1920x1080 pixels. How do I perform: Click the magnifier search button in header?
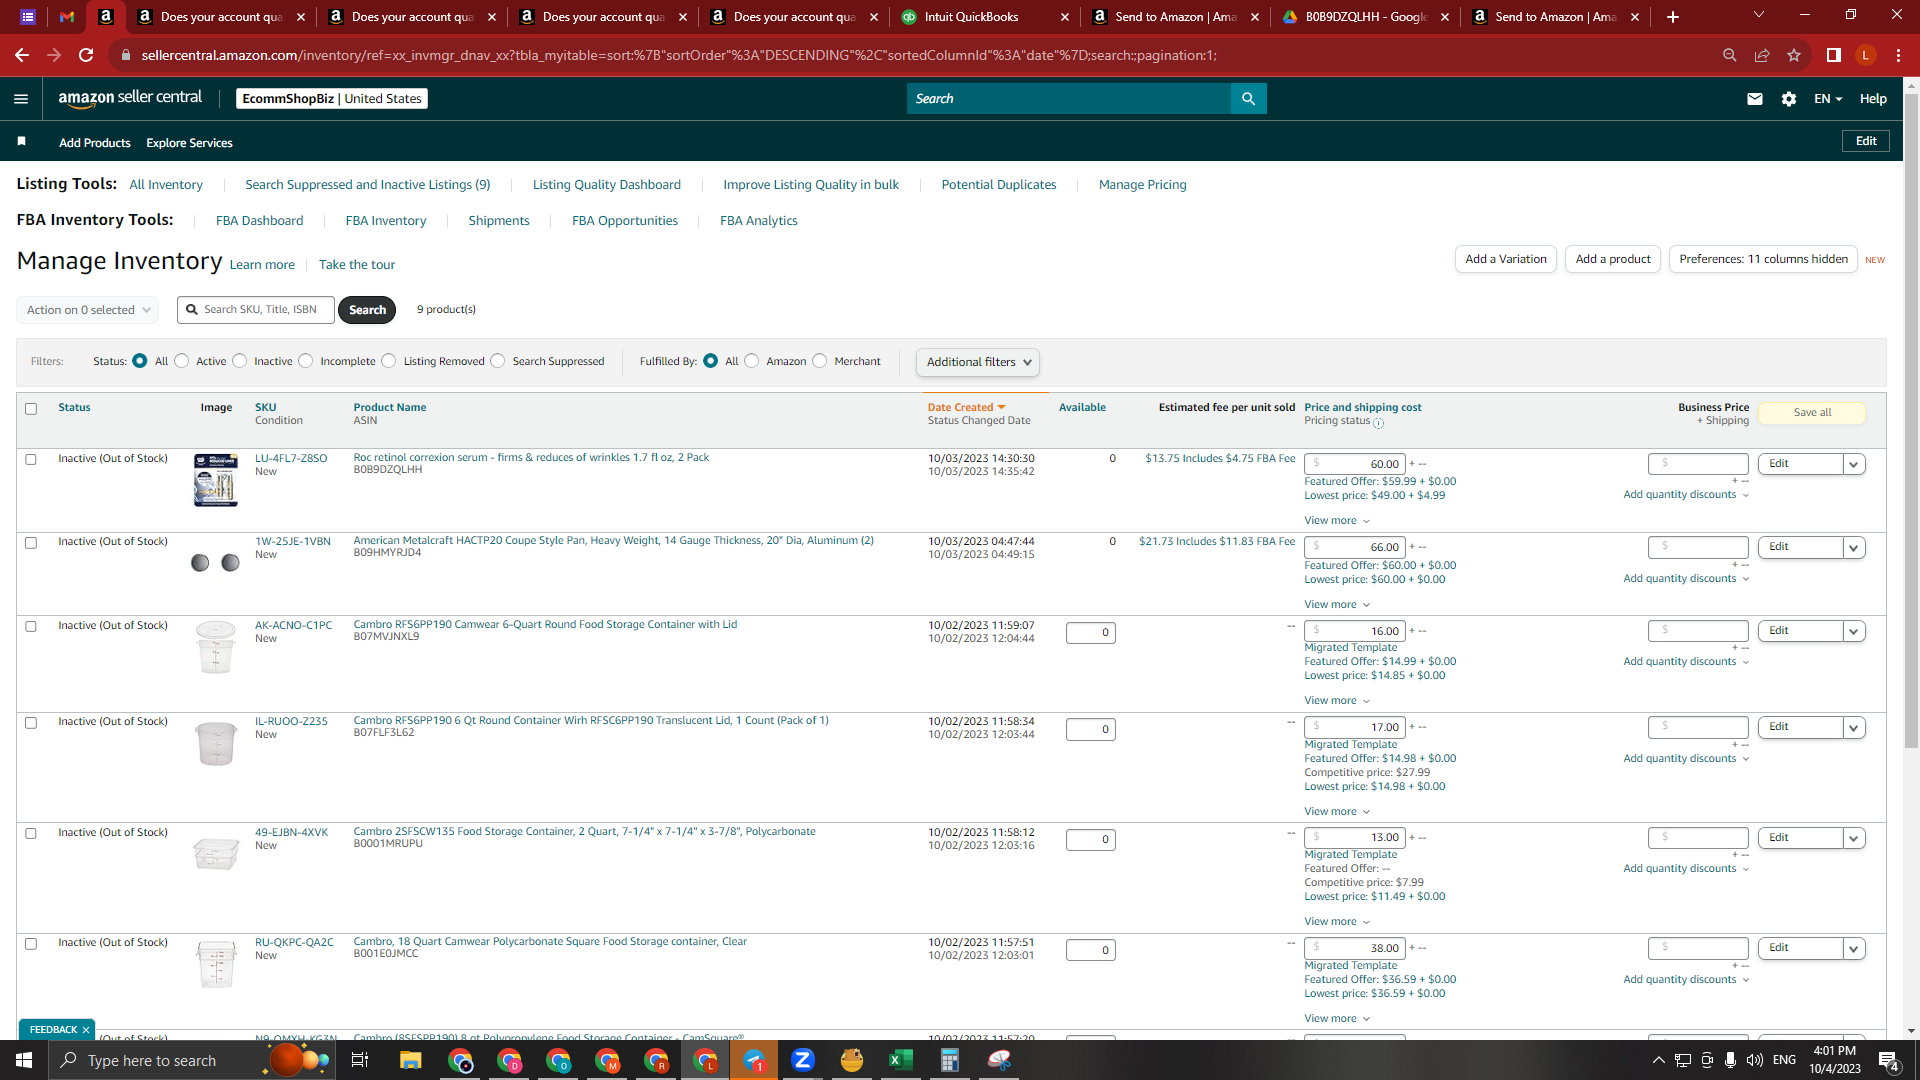coord(1248,98)
